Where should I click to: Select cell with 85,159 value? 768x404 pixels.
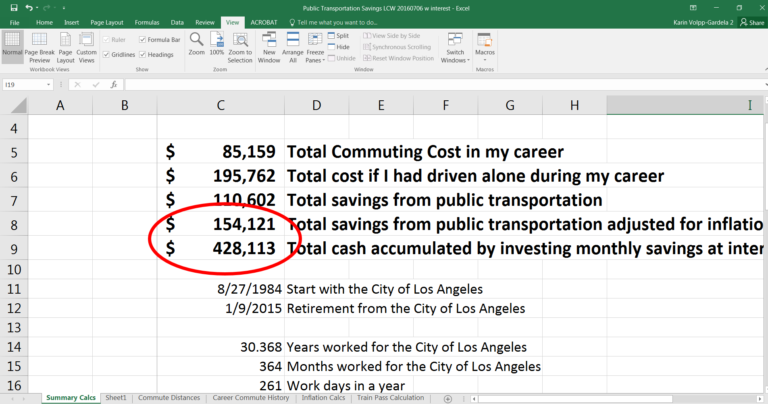pyautogui.click(x=221, y=152)
